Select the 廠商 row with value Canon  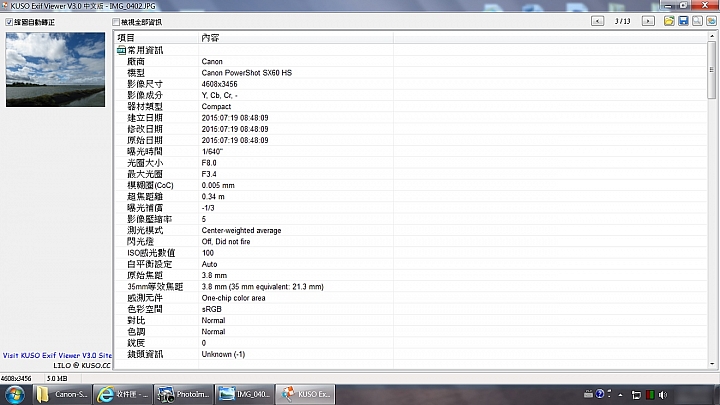[x=411, y=62]
